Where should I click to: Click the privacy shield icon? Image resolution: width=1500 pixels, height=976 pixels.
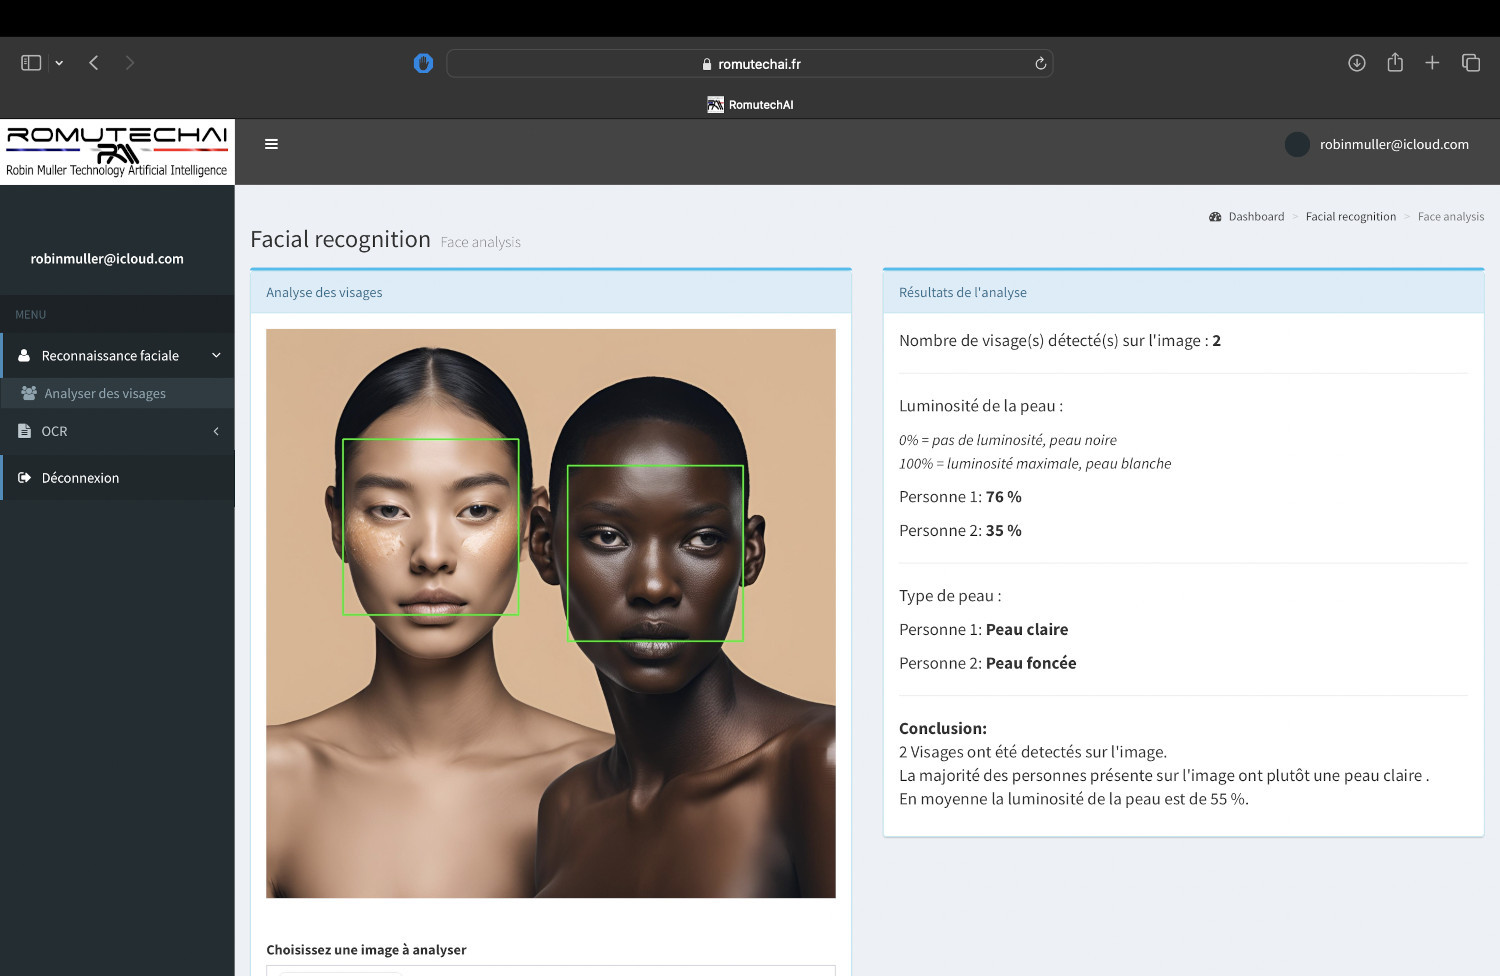click(423, 64)
